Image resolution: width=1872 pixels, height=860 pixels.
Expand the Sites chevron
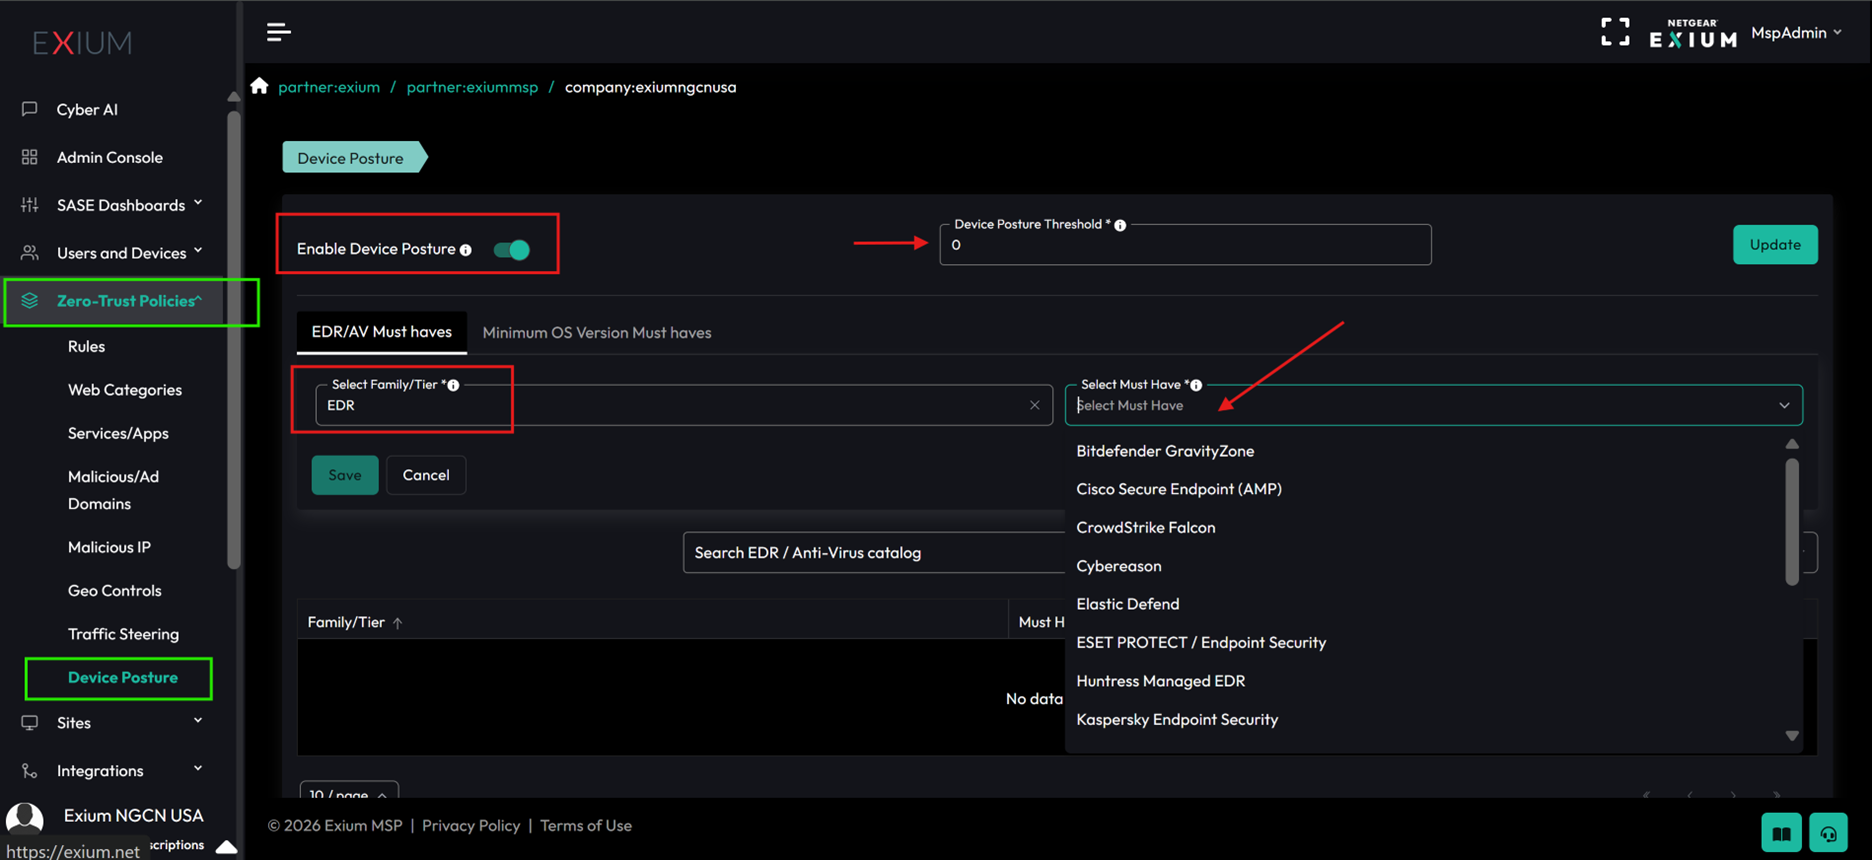(198, 720)
